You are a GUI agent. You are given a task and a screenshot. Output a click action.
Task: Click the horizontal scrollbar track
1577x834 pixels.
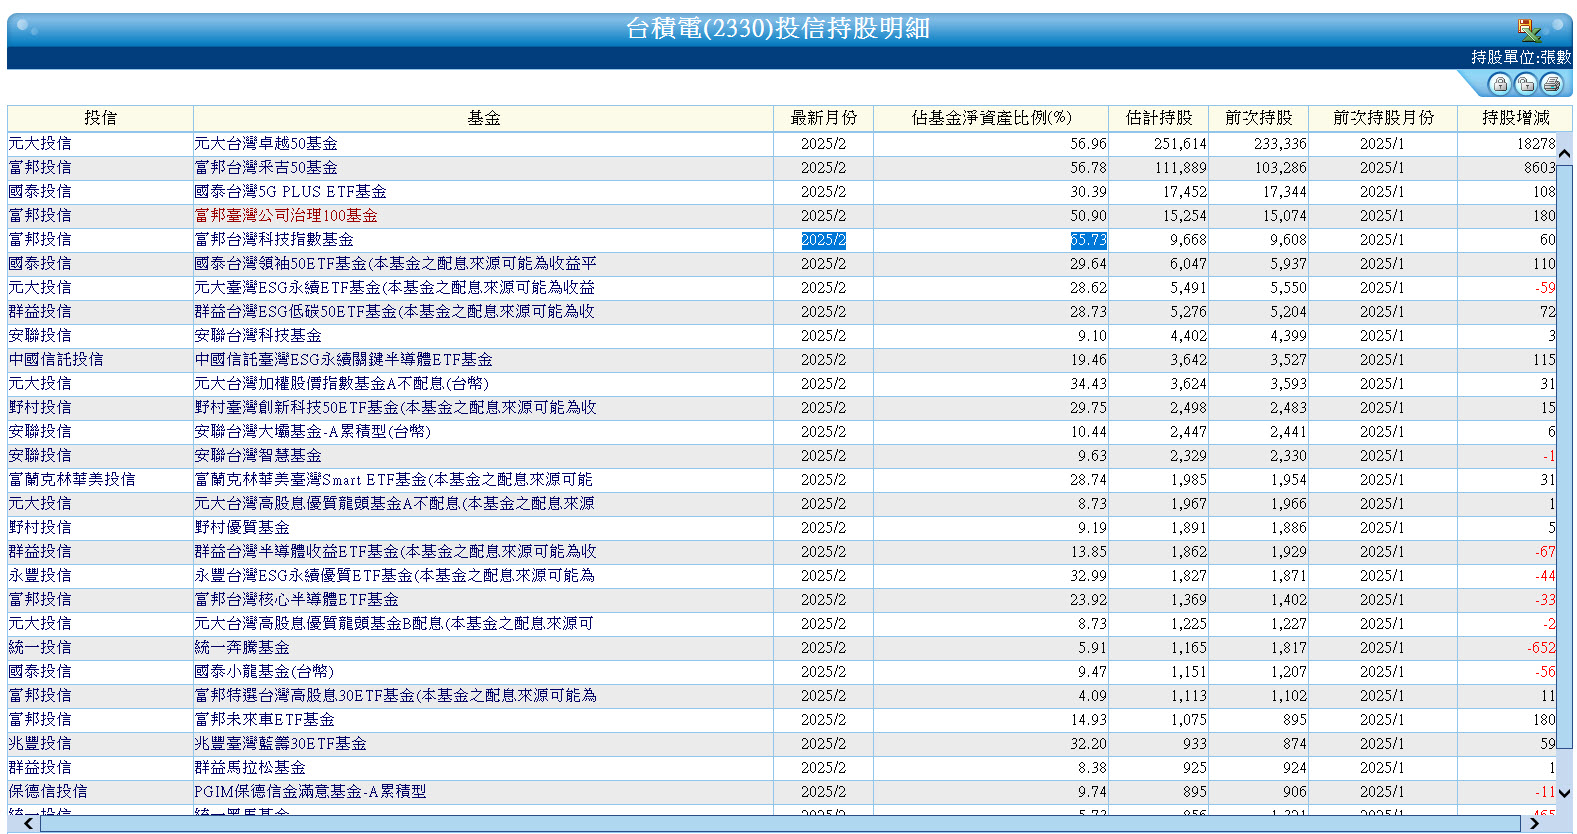[x=780, y=823]
